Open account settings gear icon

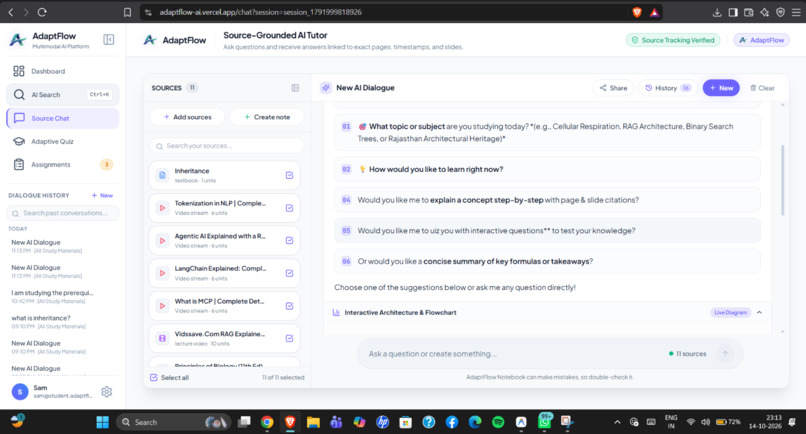106,392
